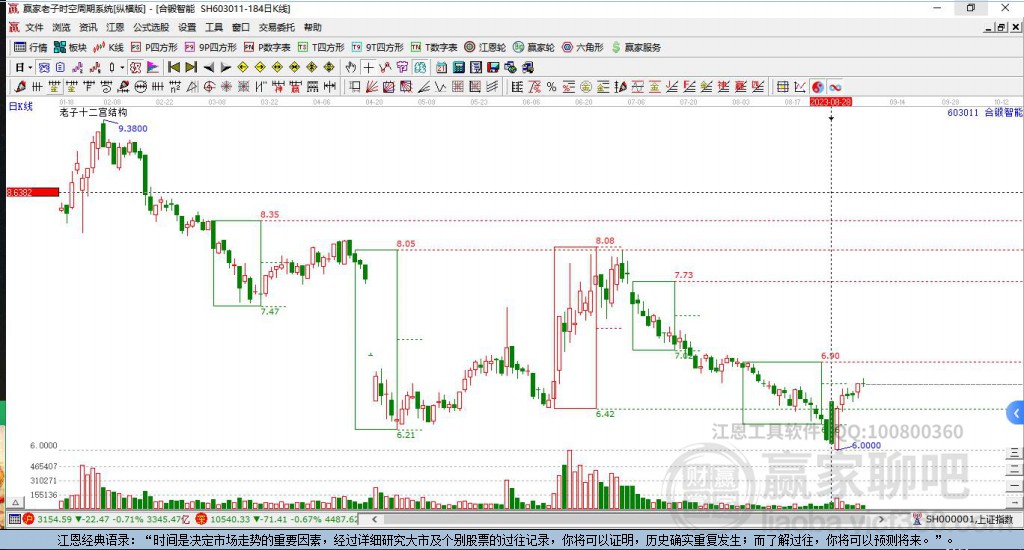Screen dimensions: 1024x550
Task: Click the target crosshair circle tool
Action: 209,86
